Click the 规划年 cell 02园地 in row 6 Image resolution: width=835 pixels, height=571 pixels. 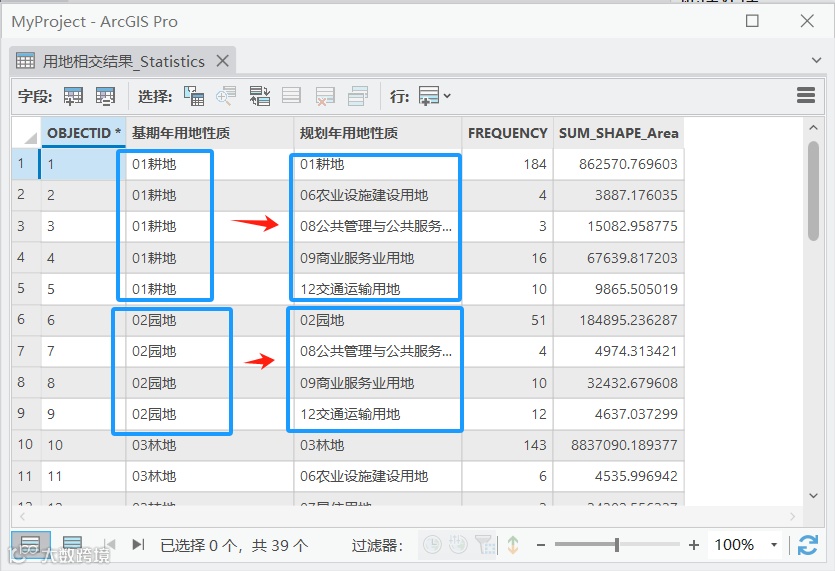[378, 320]
